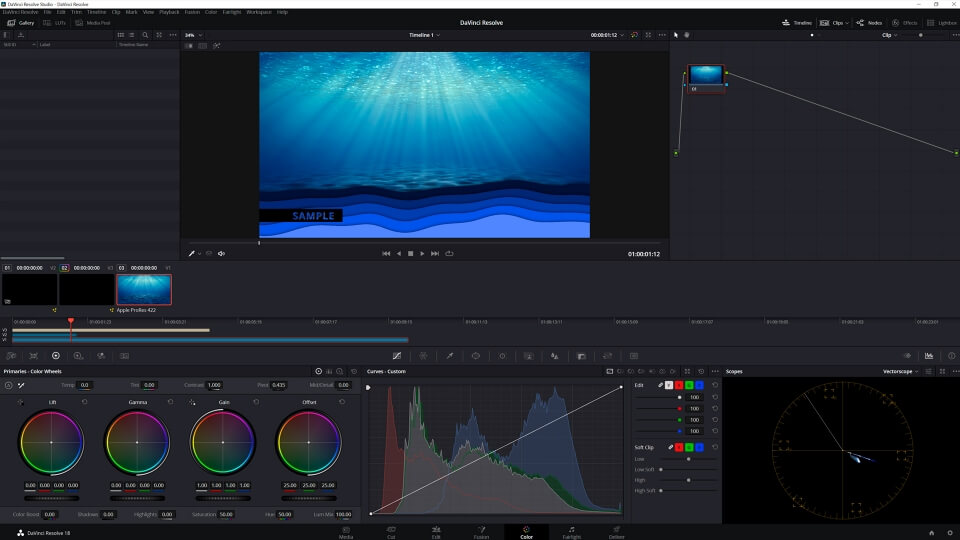Open the Timeline 1 name dropdown

424,35
